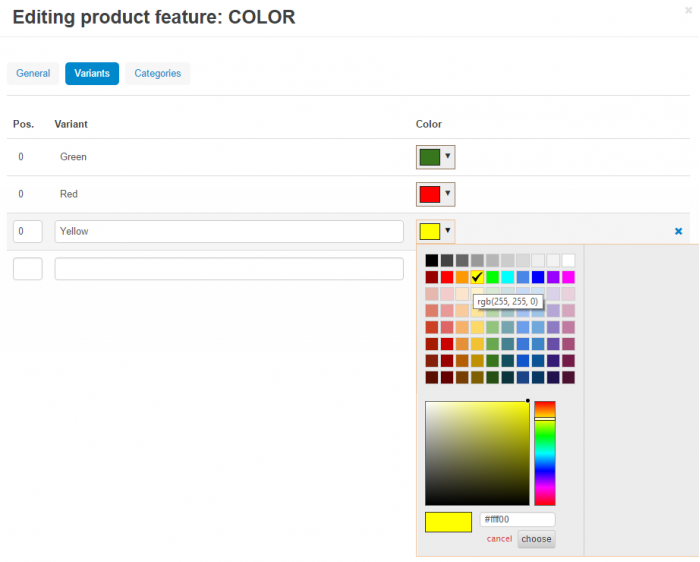The image size is (700, 562).
Task: Delete the Yellow variant row
Action: pos(678,231)
